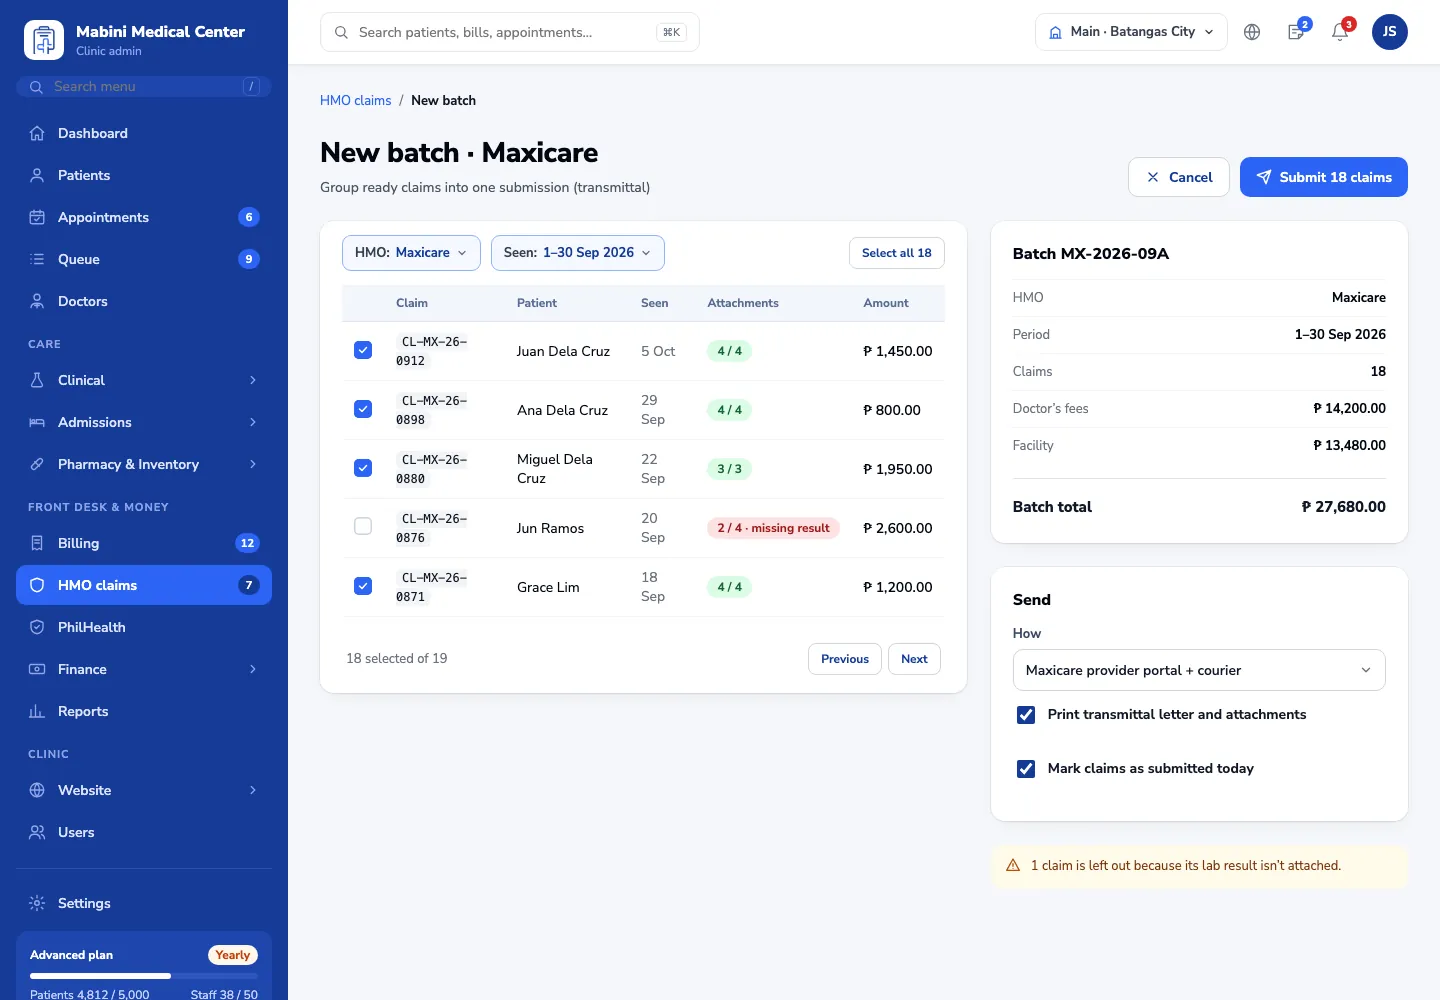1440x1000 pixels.
Task: Click the plan usage progress bar
Action: (144, 976)
